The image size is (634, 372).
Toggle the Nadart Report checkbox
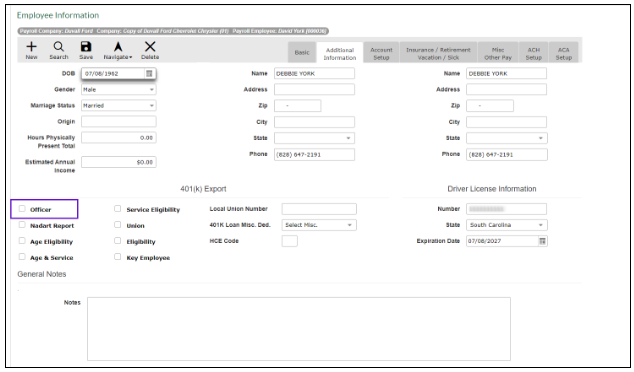pos(22,225)
